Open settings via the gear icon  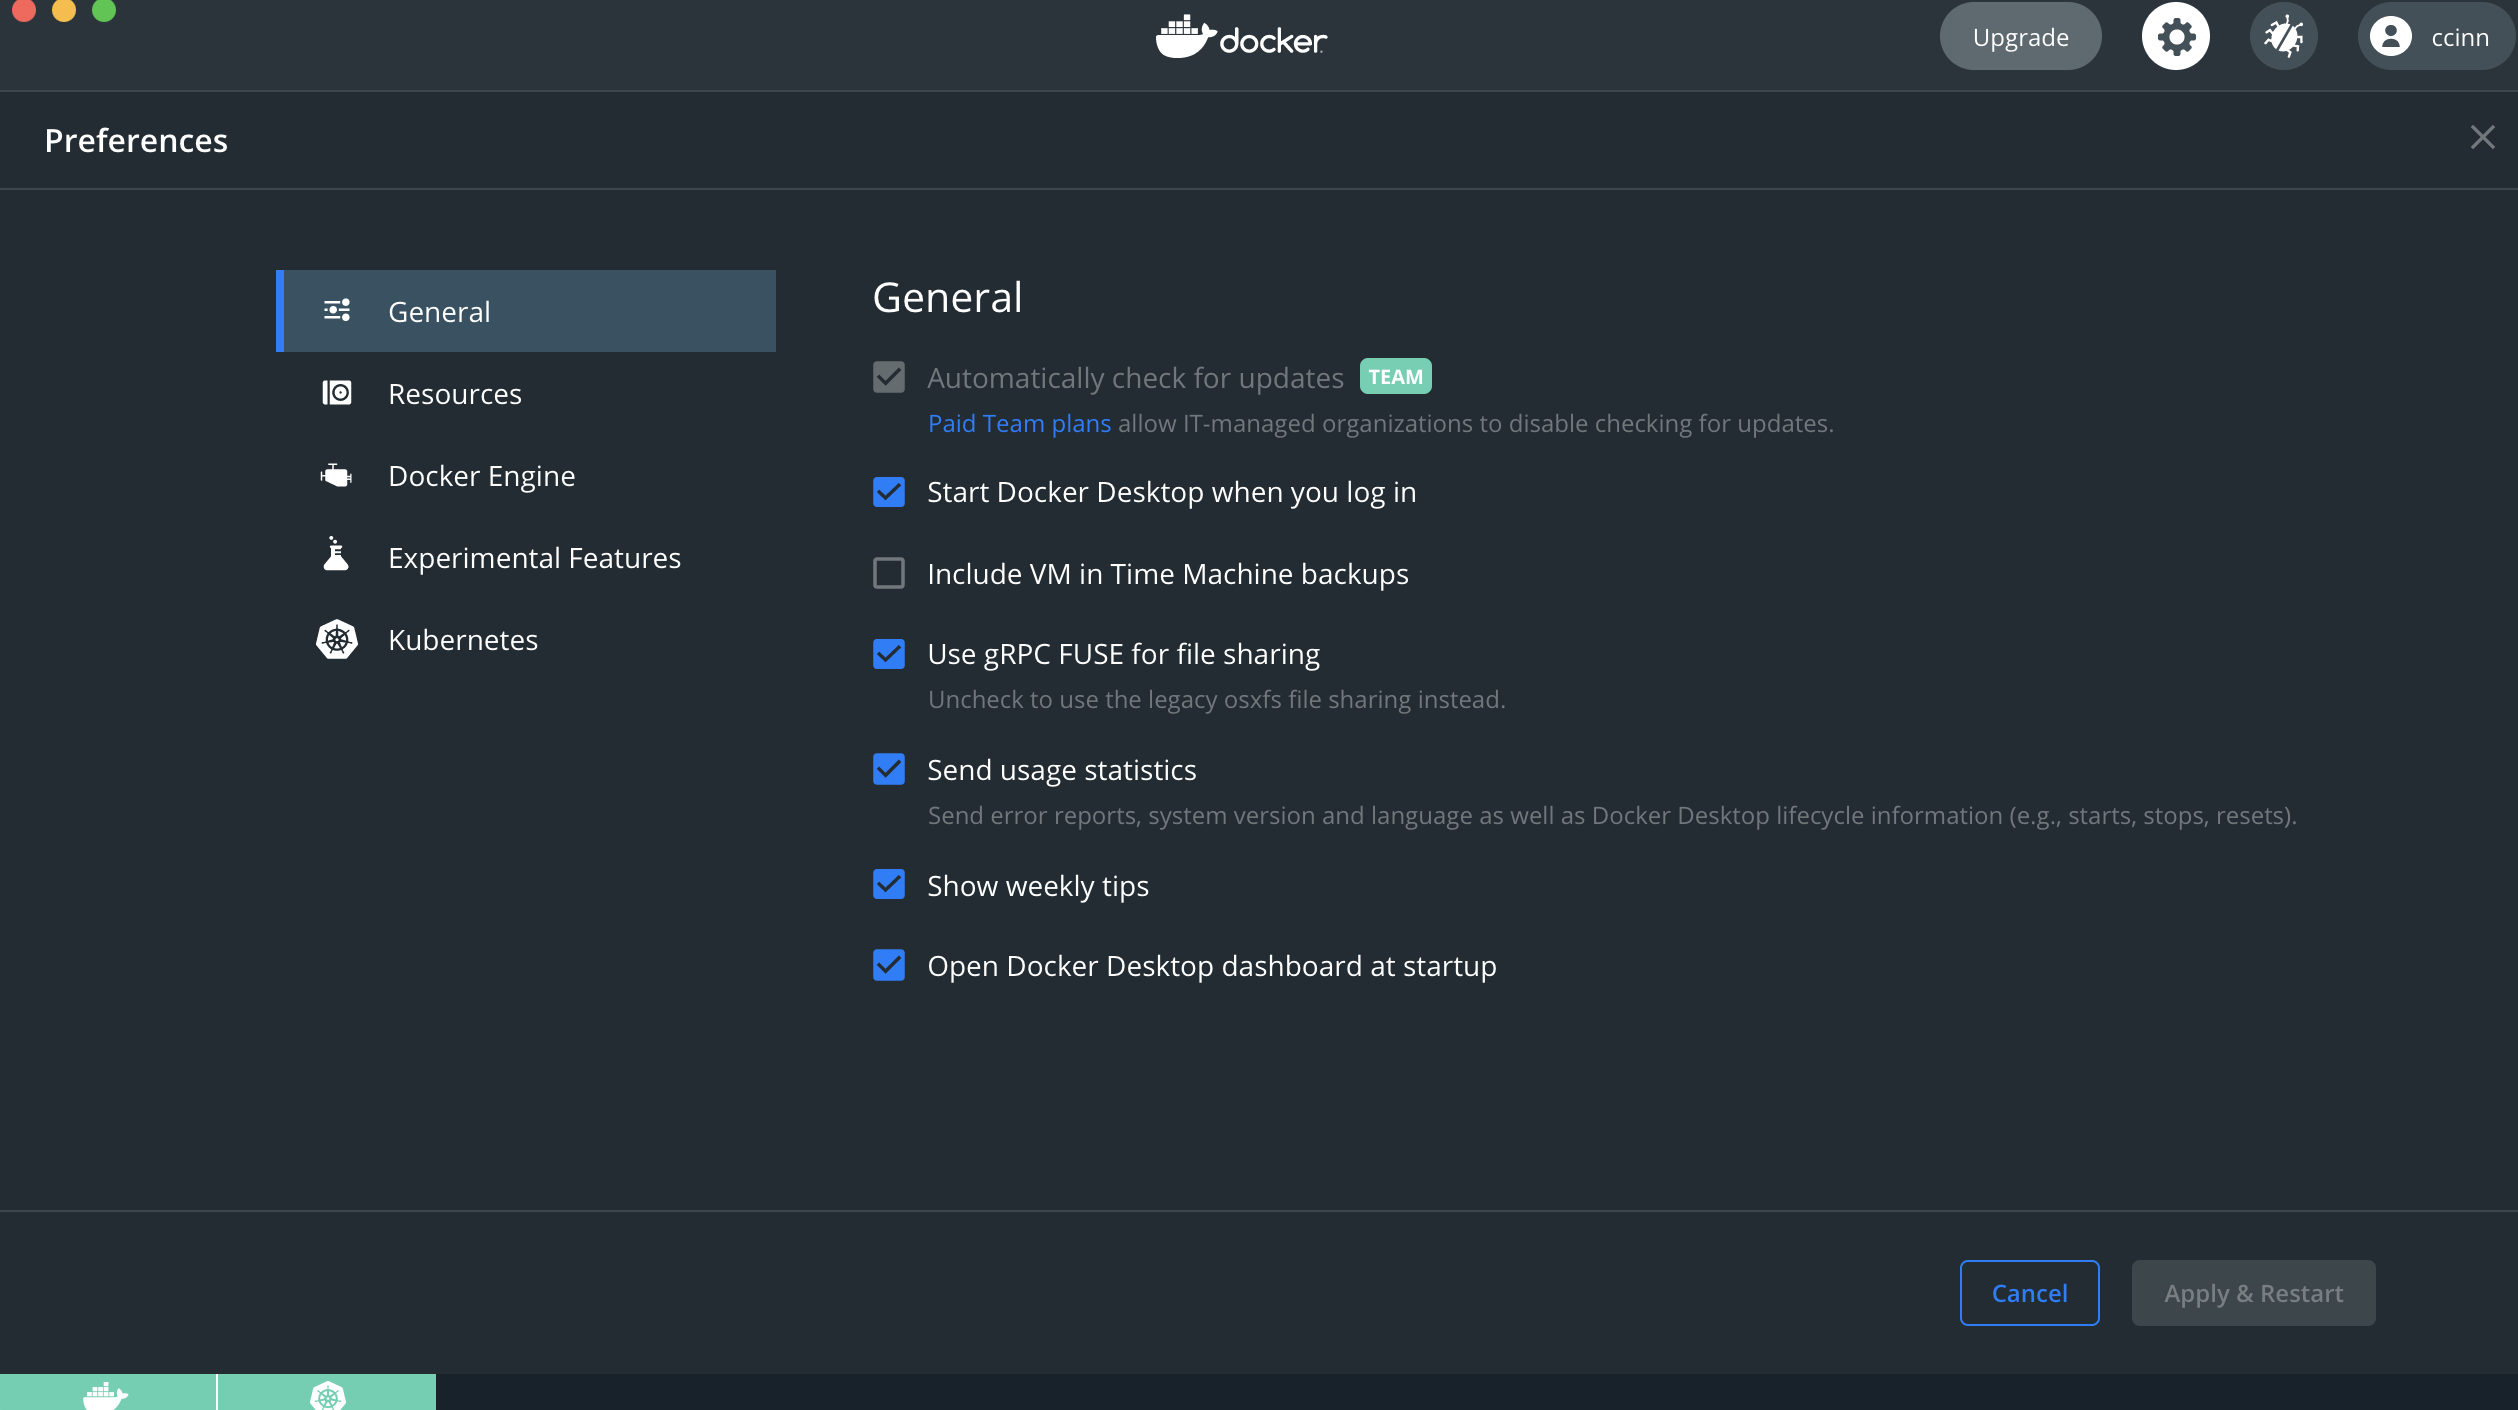pos(2175,37)
